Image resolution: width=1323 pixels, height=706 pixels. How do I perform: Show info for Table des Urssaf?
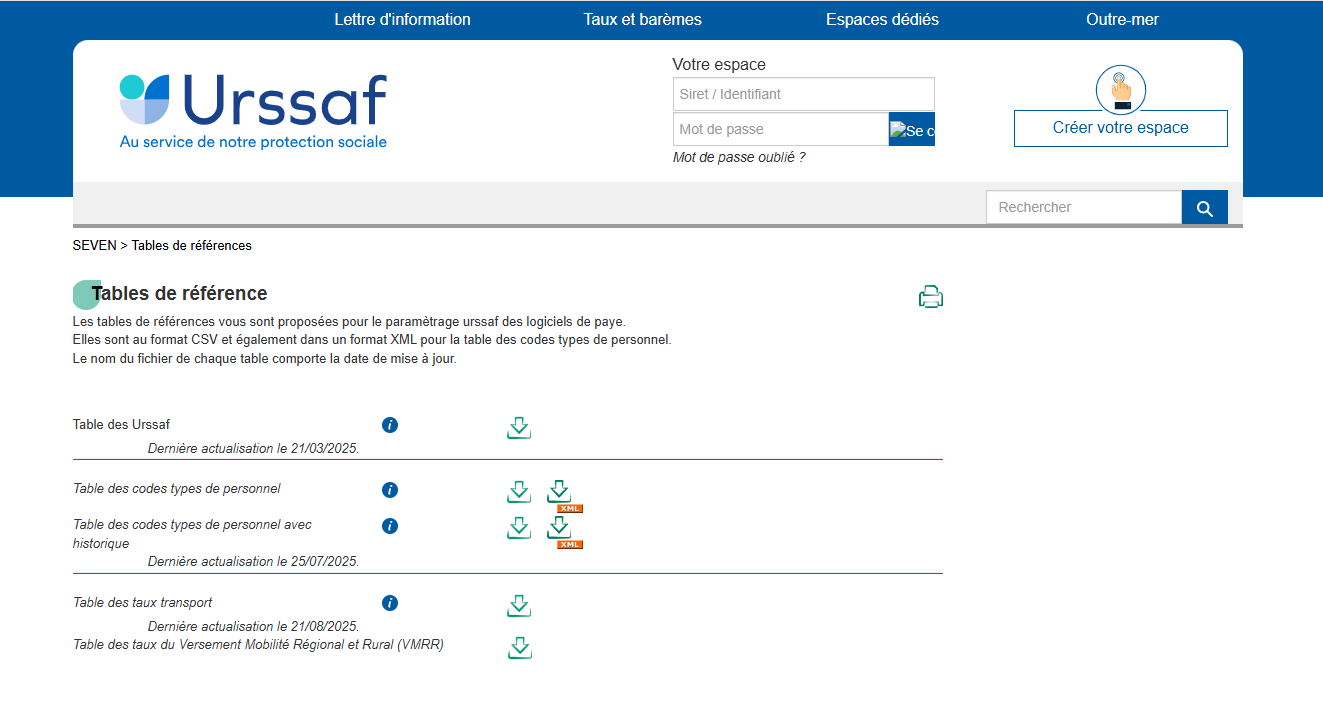390,425
